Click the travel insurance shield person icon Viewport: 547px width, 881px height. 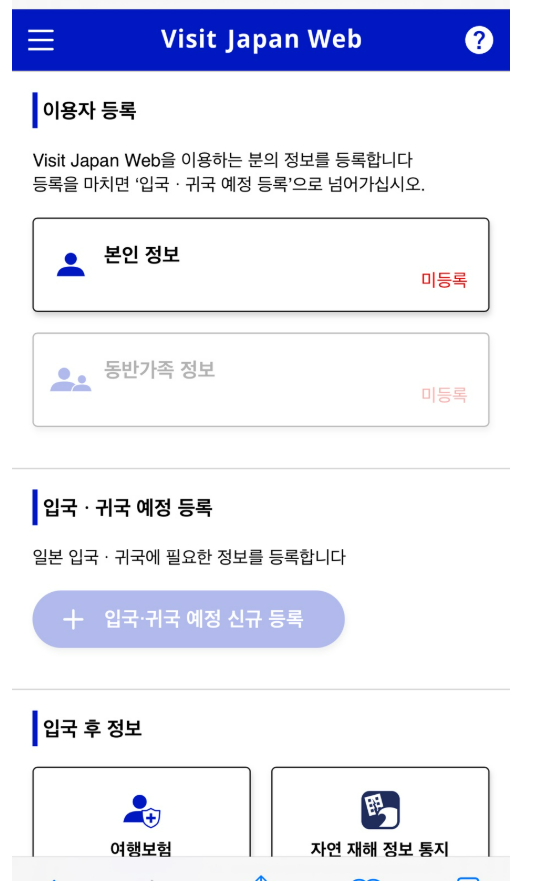point(142,811)
